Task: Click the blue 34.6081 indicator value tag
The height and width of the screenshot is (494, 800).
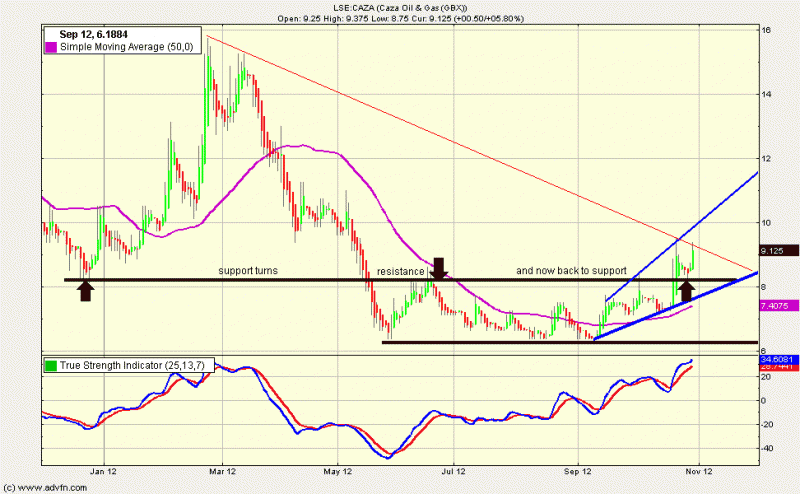Action: point(776,359)
